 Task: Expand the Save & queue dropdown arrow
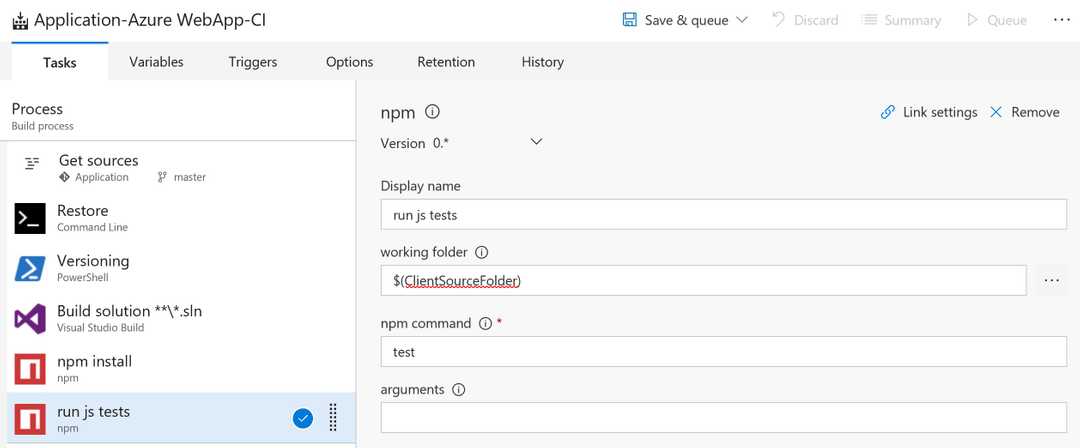pos(742,20)
